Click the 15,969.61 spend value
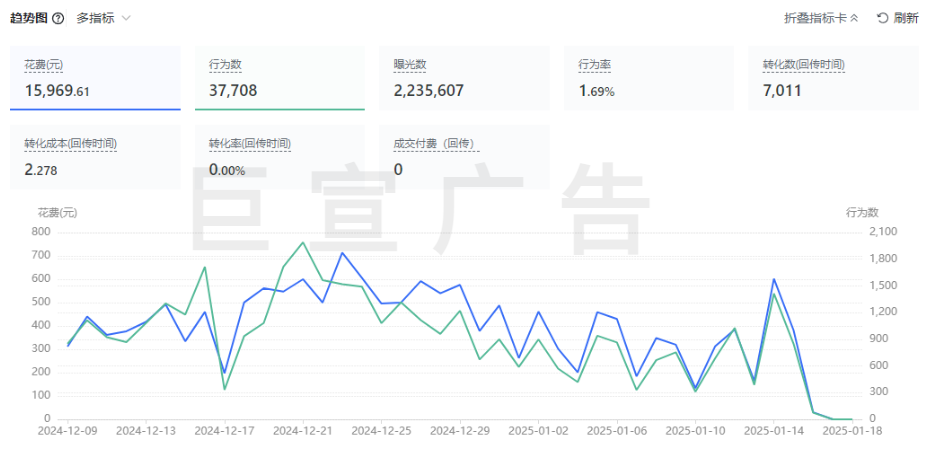Image resolution: width=927 pixels, height=456 pixels. [x=57, y=91]
